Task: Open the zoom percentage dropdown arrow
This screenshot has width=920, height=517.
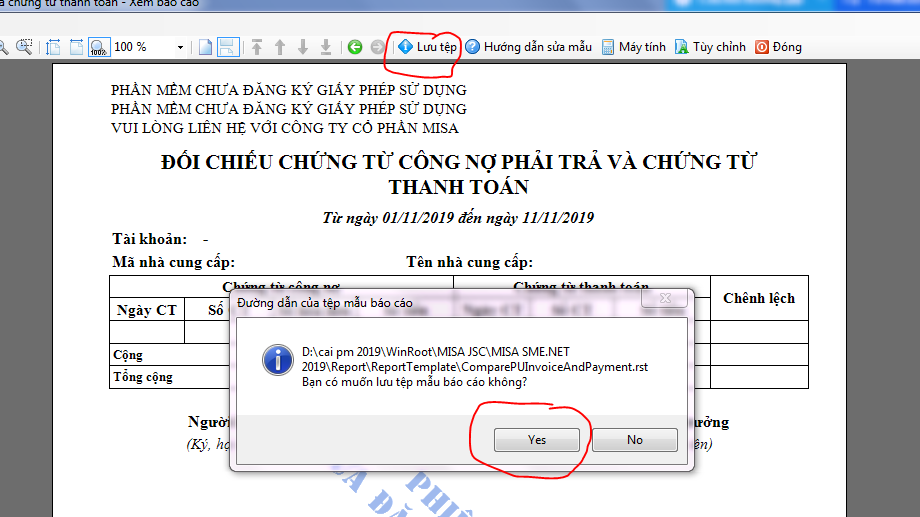Action: tap(180, 48)
